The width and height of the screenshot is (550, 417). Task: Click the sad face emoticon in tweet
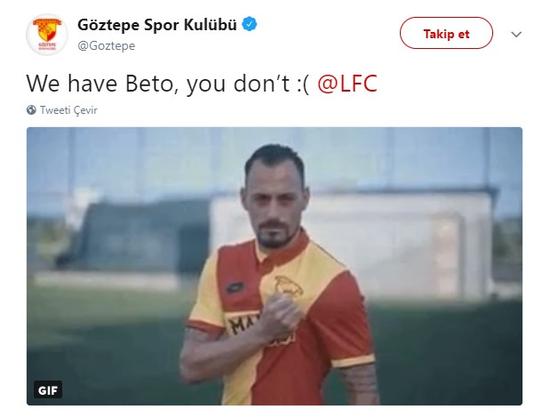(x=303, y=84)
